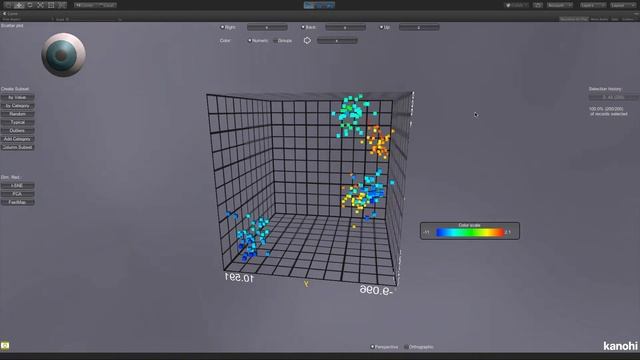Click the Play button in Unity toolbar

click(x=309, y=5)
